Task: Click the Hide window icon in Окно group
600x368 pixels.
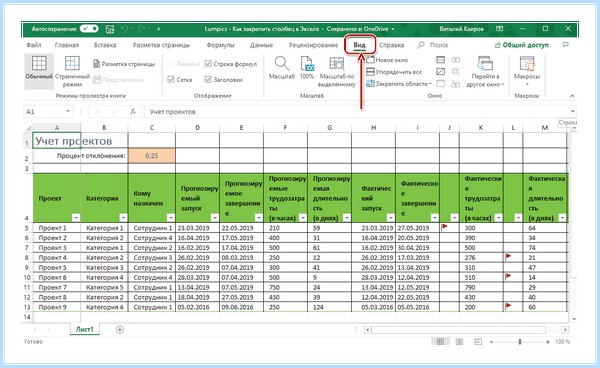Action: pyautogui.click(x=441, y=72)
